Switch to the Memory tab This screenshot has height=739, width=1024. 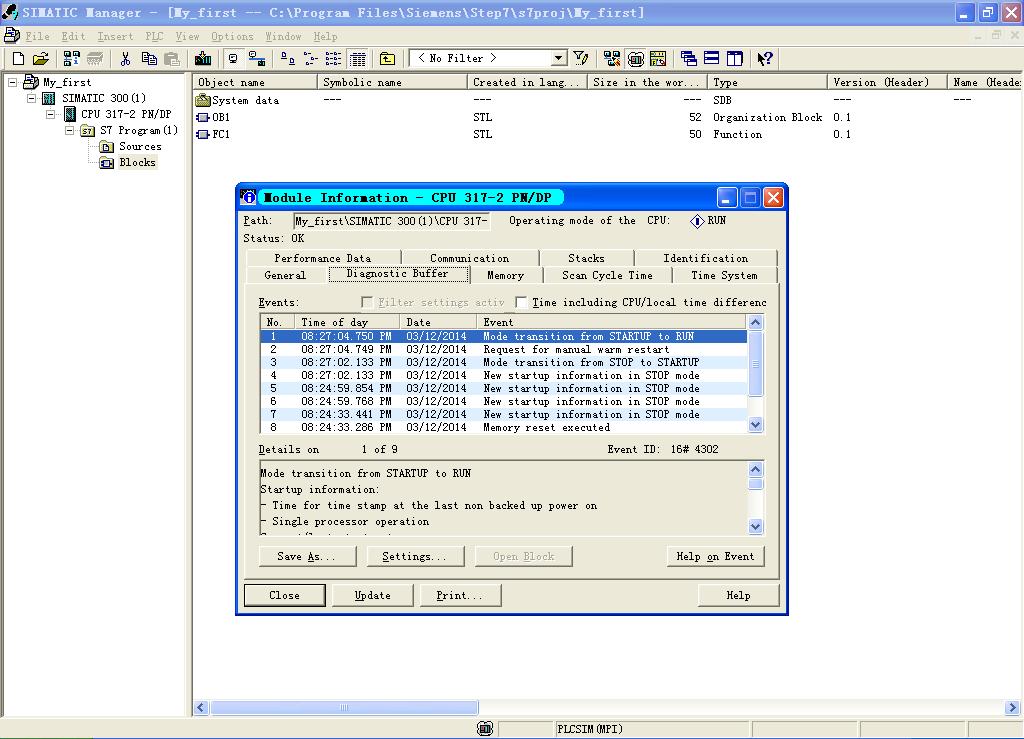(x=505, y=275)
